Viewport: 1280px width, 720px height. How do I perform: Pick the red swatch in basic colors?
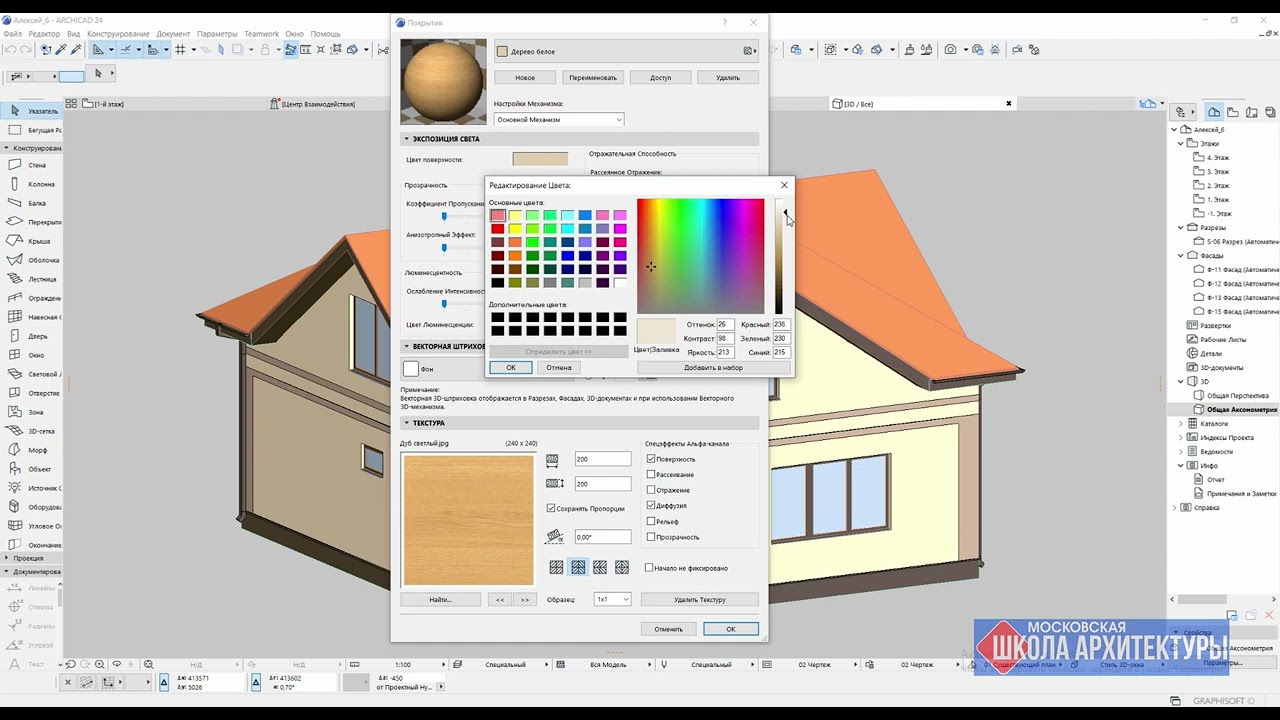pyautogui.click(x=497, y=229)
